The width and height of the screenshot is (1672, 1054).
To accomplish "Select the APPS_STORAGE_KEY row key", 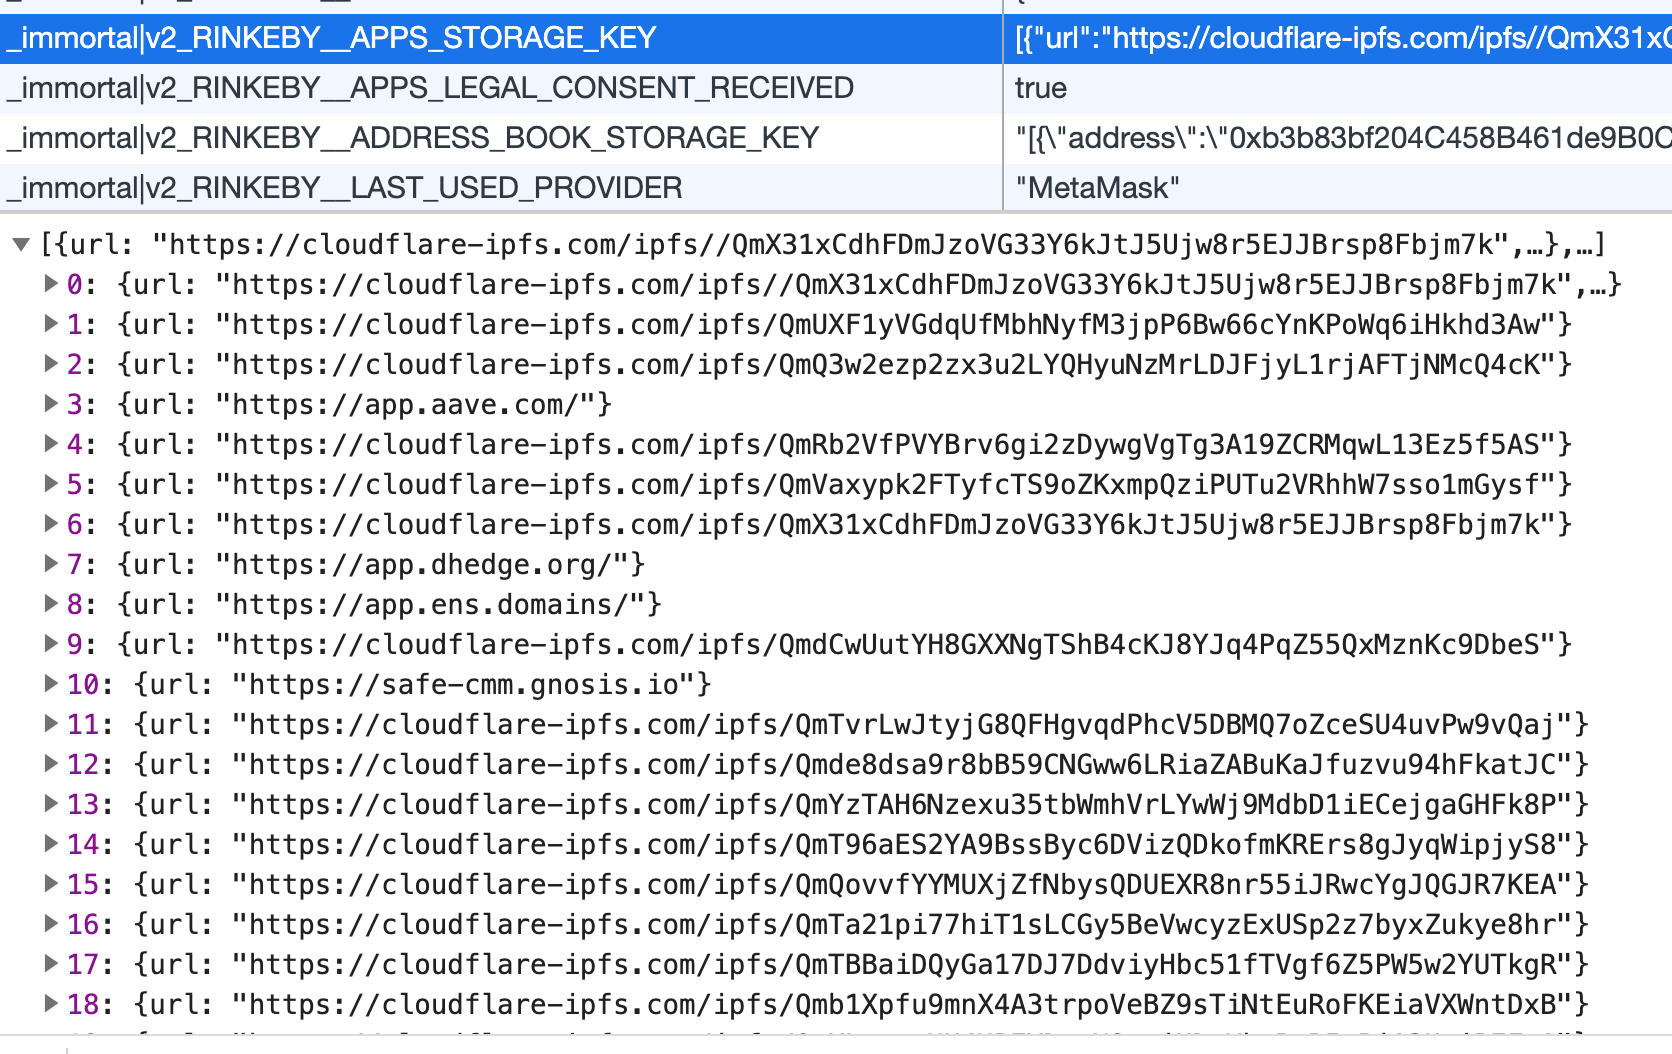I will click(x=501, y=38).
